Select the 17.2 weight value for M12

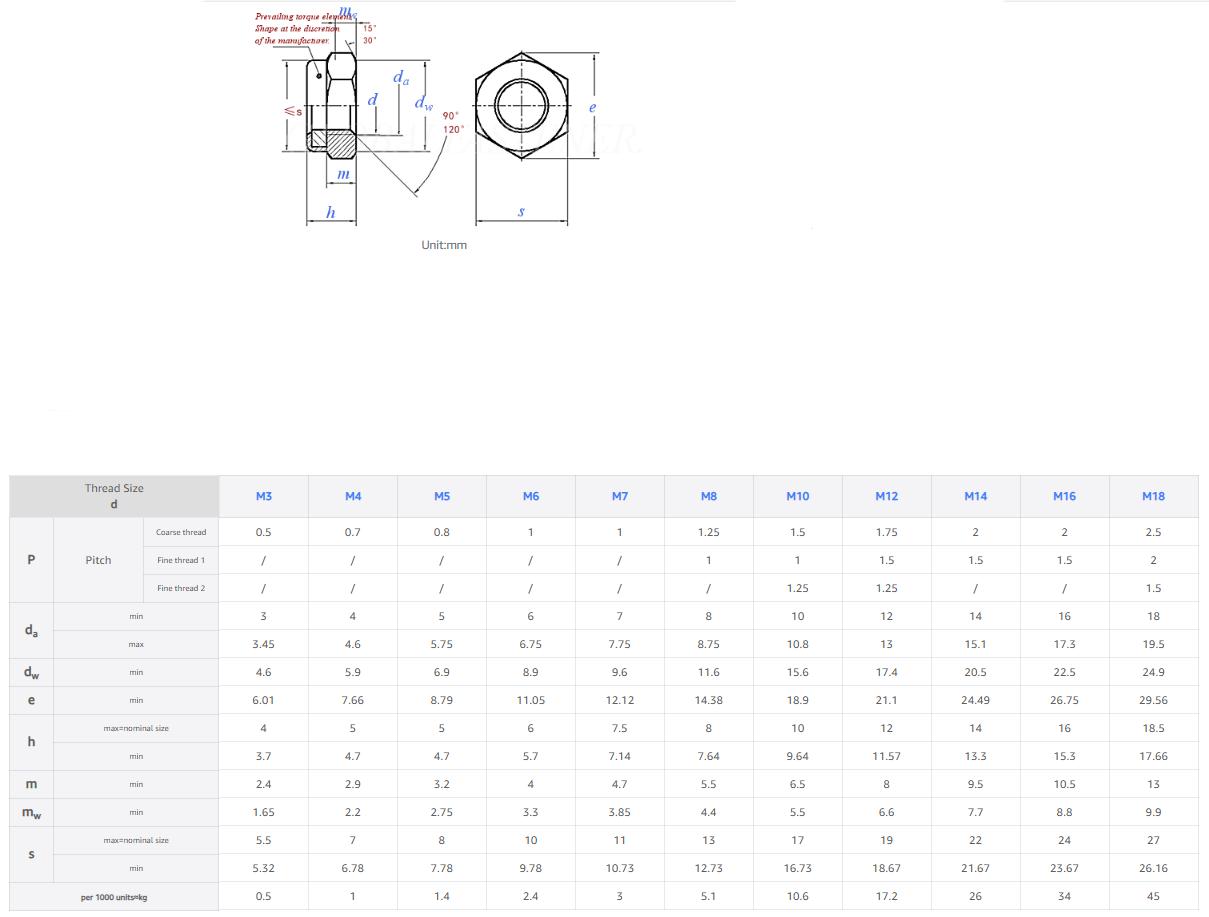(886, 896)
